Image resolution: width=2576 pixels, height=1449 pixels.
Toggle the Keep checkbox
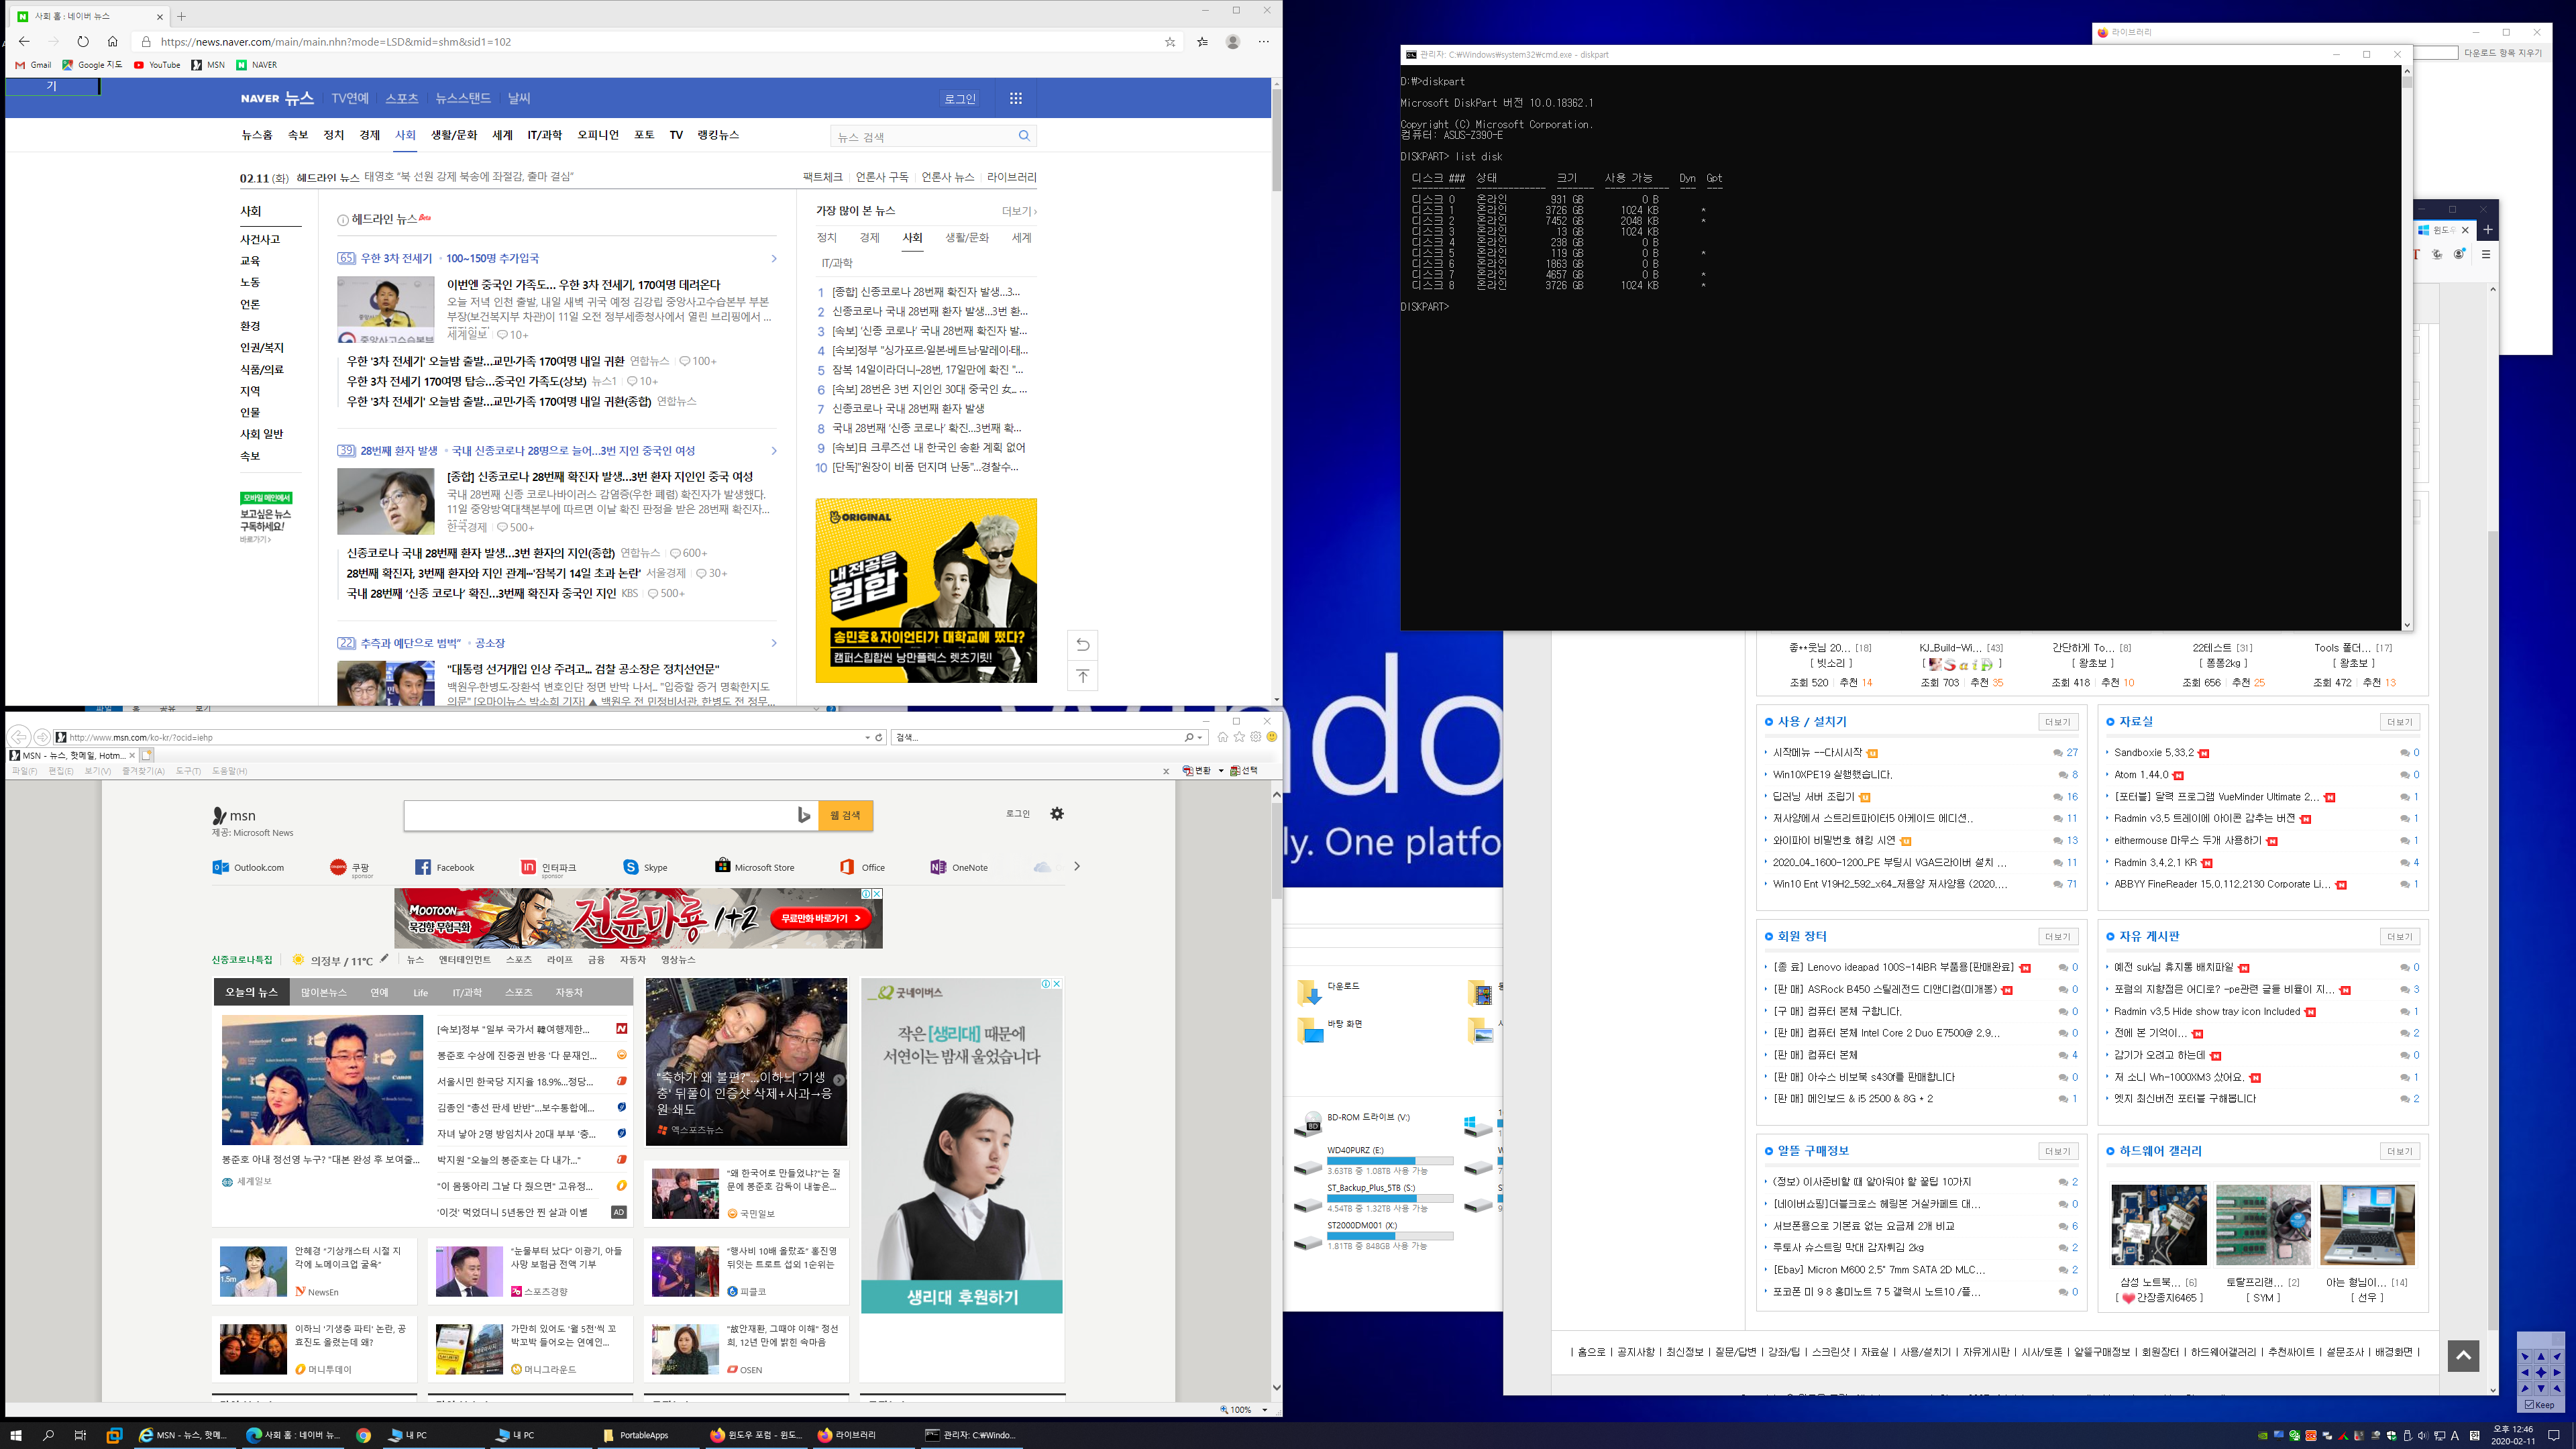pos(2530,1405)
